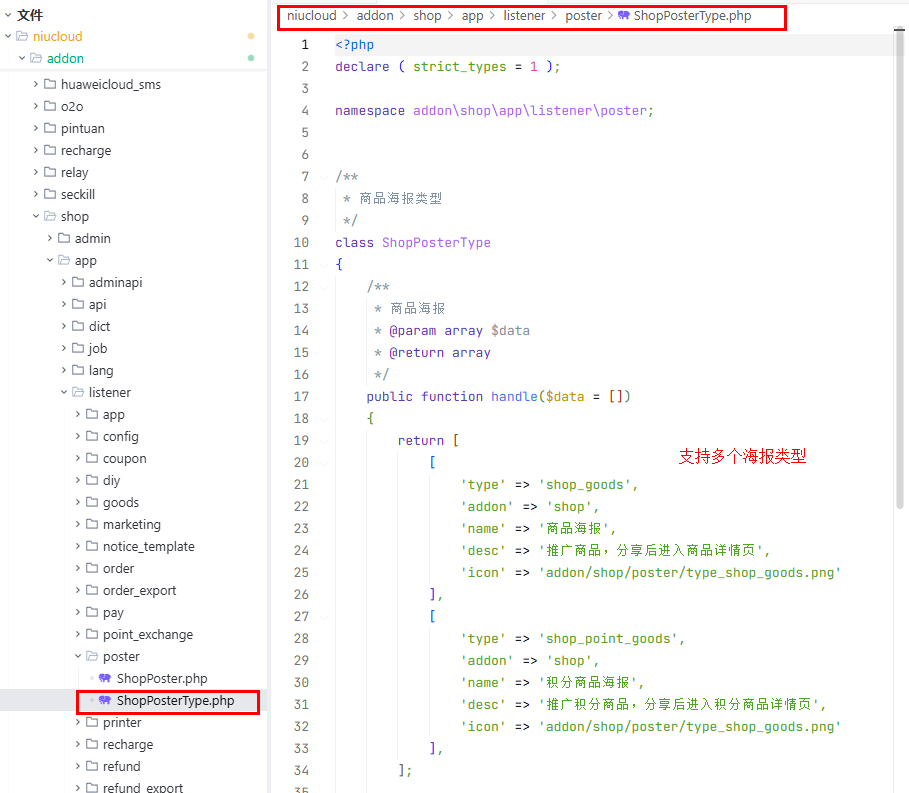The image size is (909, 793).
Task: Click the niucloud breadcrumb segment
Action: 311,16
